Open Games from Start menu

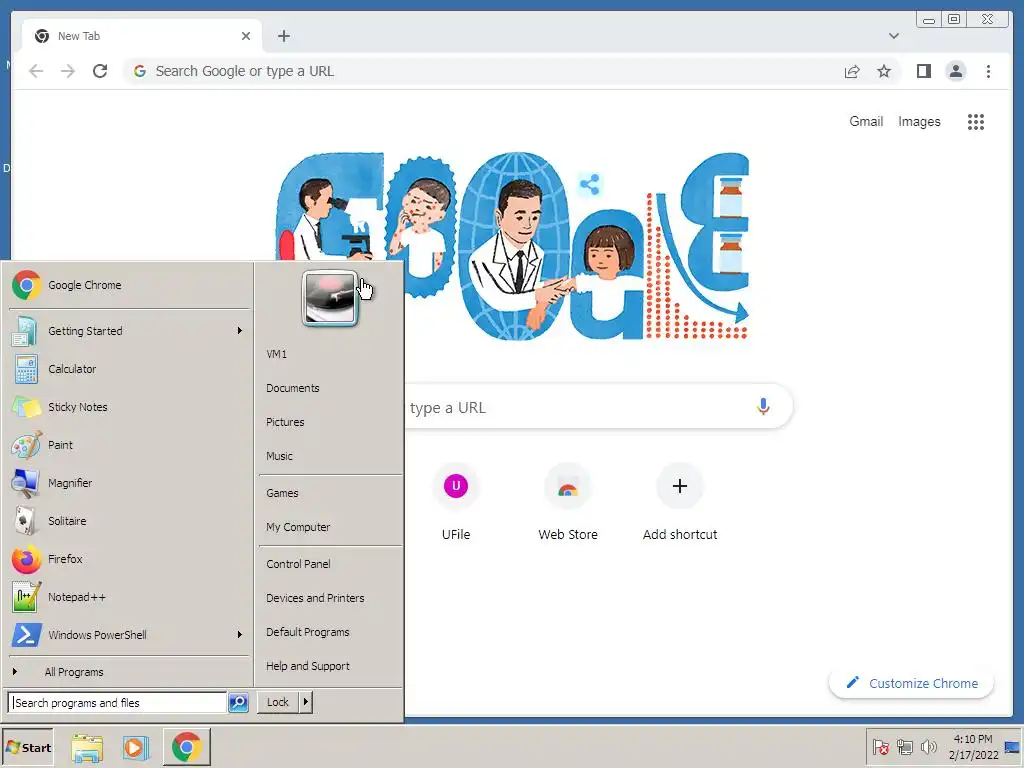(x=330, y=493)
